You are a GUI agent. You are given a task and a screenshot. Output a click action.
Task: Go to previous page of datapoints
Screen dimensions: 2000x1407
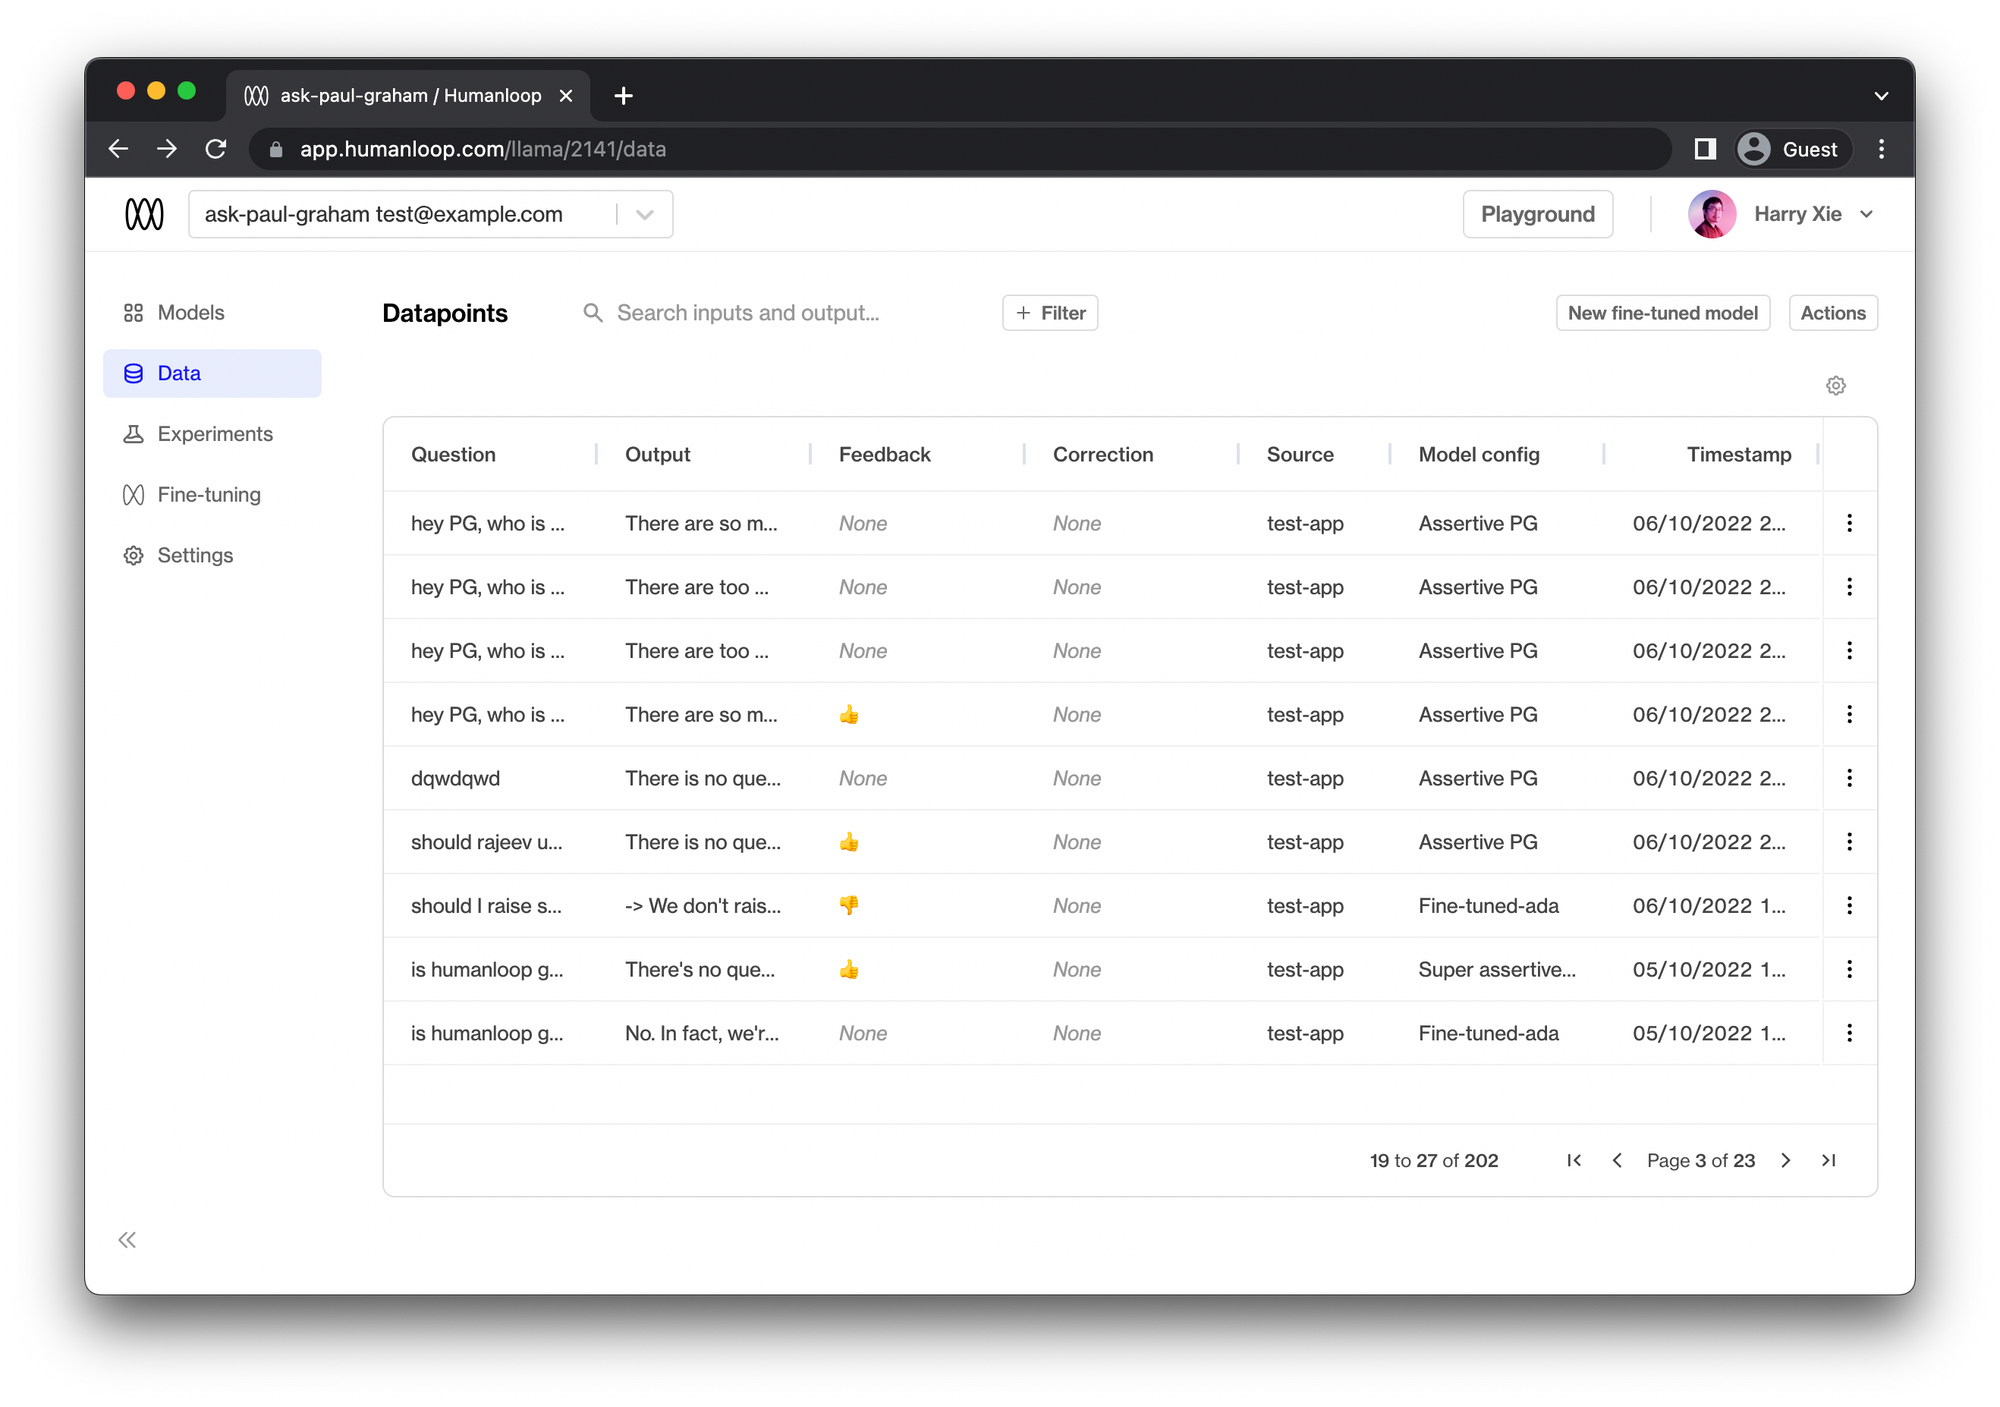(x=1617, y=1160)
